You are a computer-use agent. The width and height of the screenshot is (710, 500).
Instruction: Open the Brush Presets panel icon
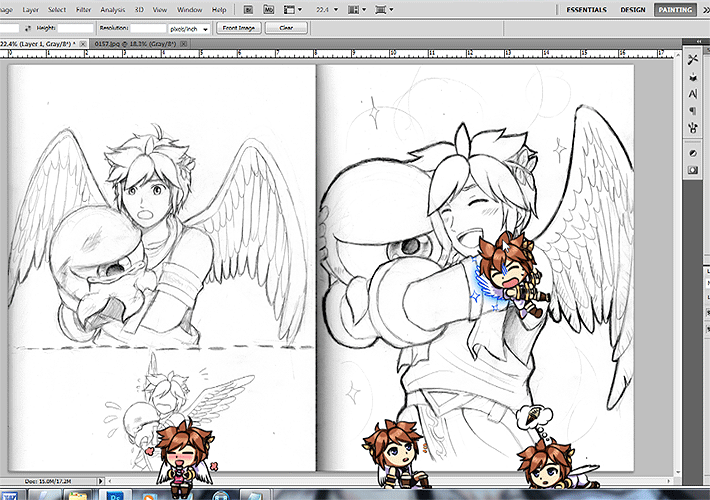[x=692, y=77]
